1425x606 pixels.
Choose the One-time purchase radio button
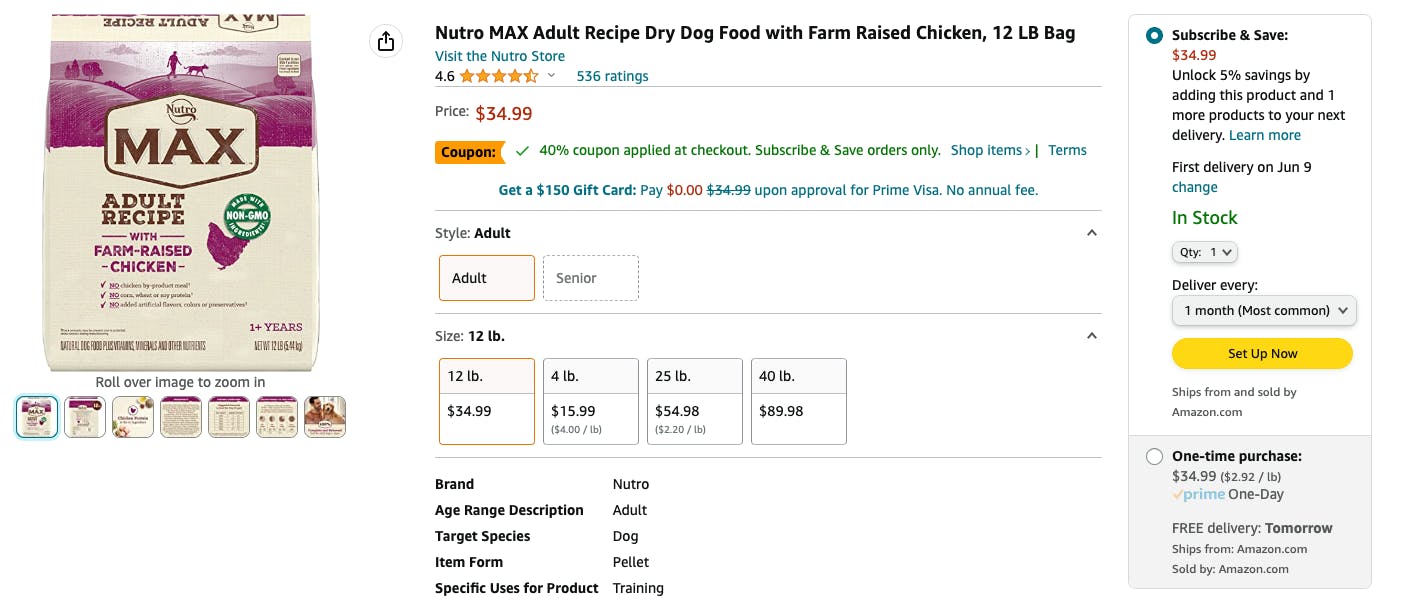tap(1155, 457)
